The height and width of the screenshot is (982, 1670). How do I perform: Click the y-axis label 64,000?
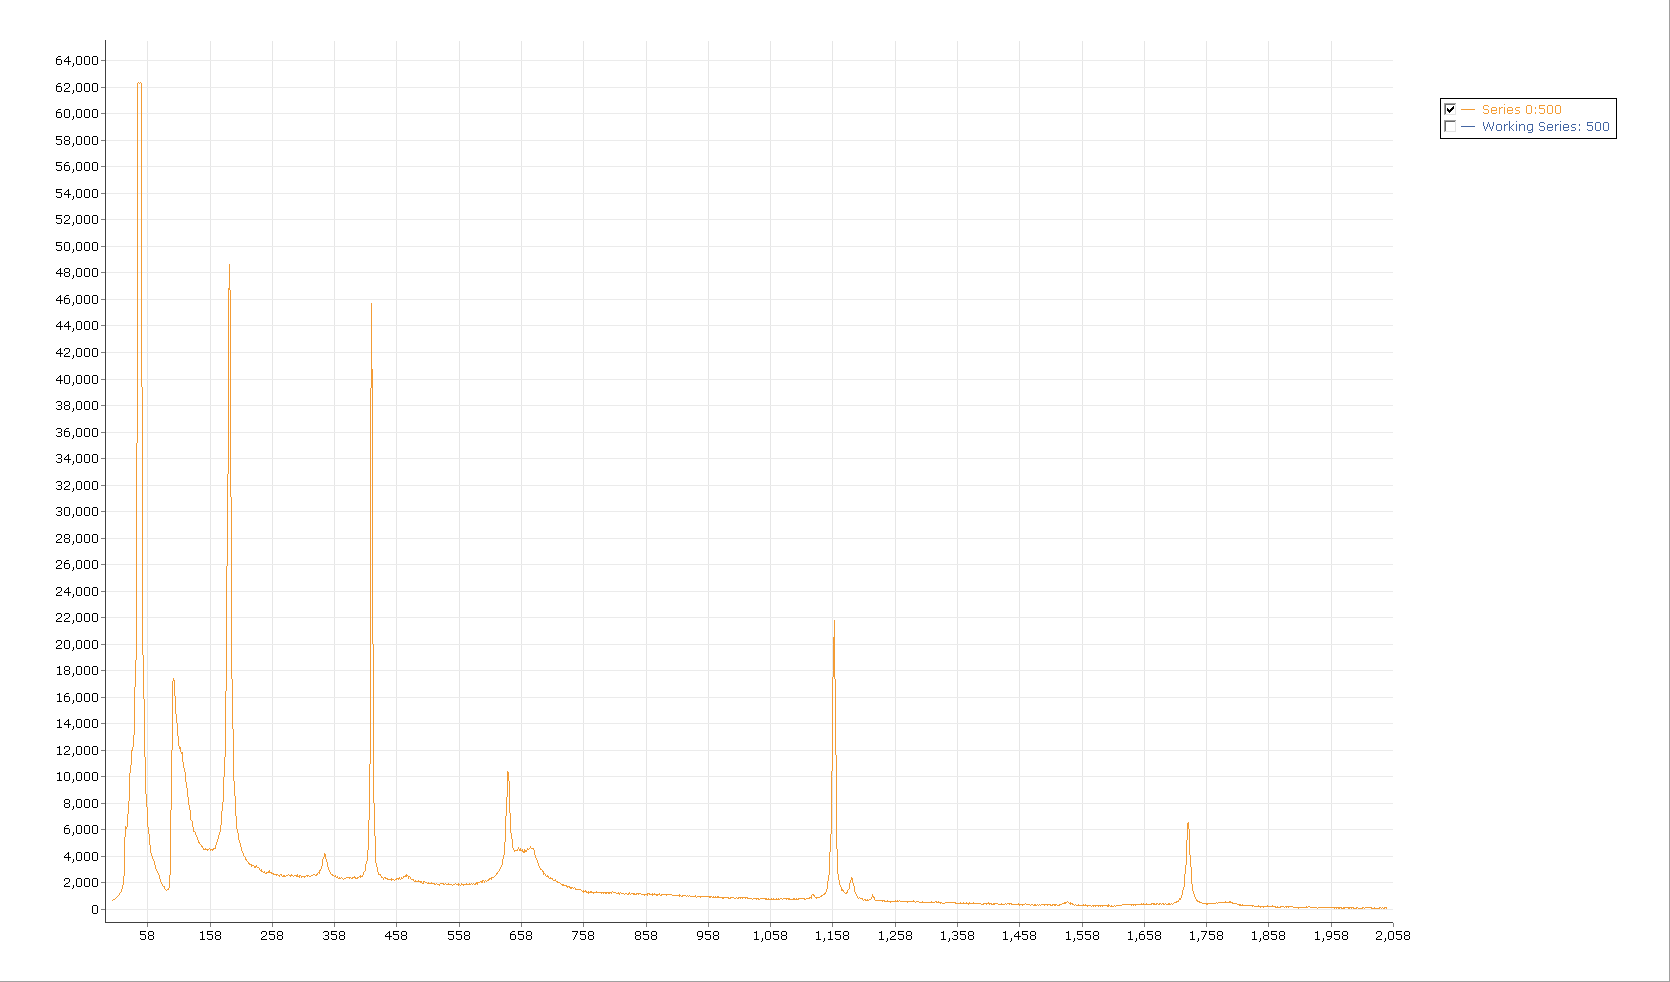point(77,60)
